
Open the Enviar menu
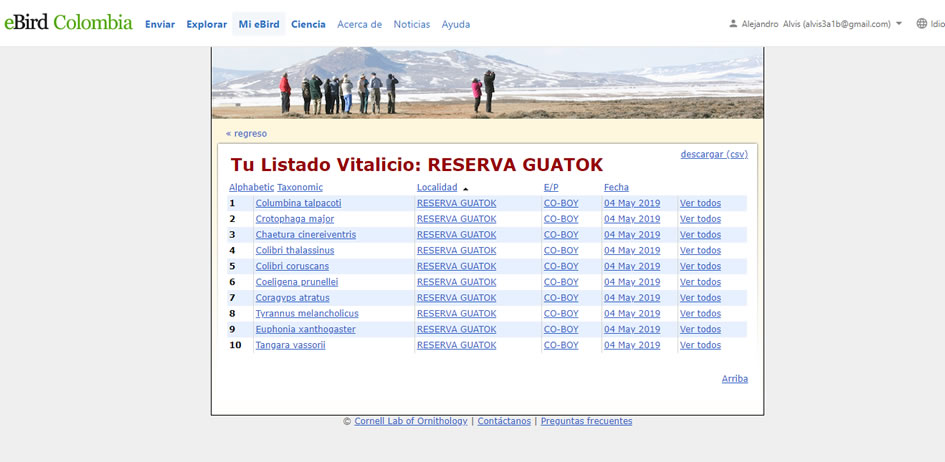tap(160, 24)
